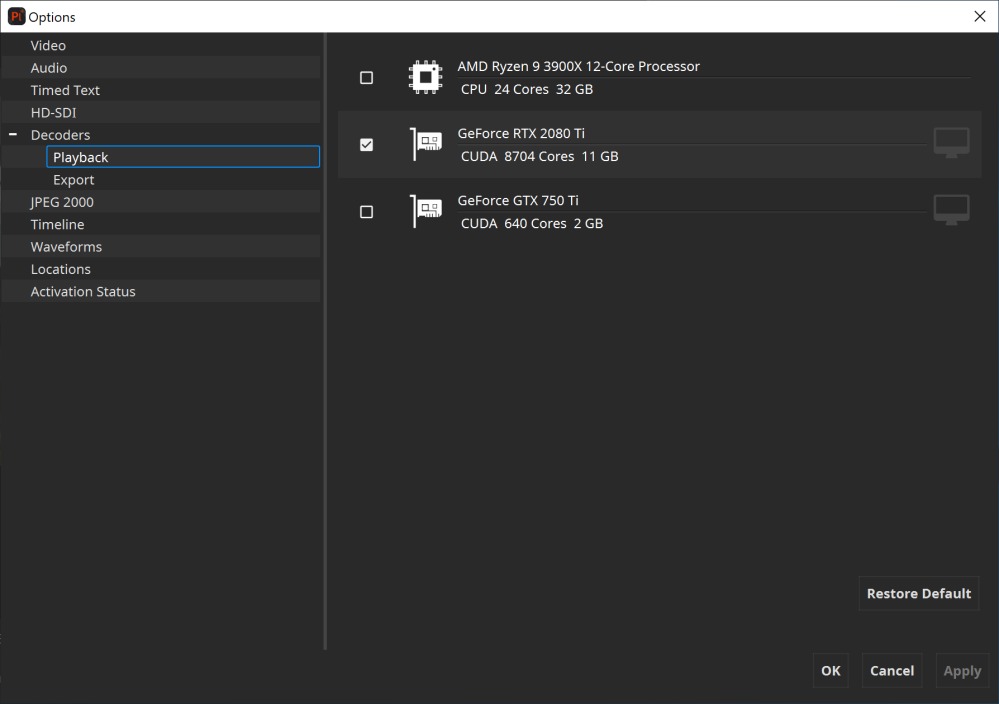Select Activation Status in the sidebar
Viewport: 999px width, 704px height.
click(x=83, y=292)
